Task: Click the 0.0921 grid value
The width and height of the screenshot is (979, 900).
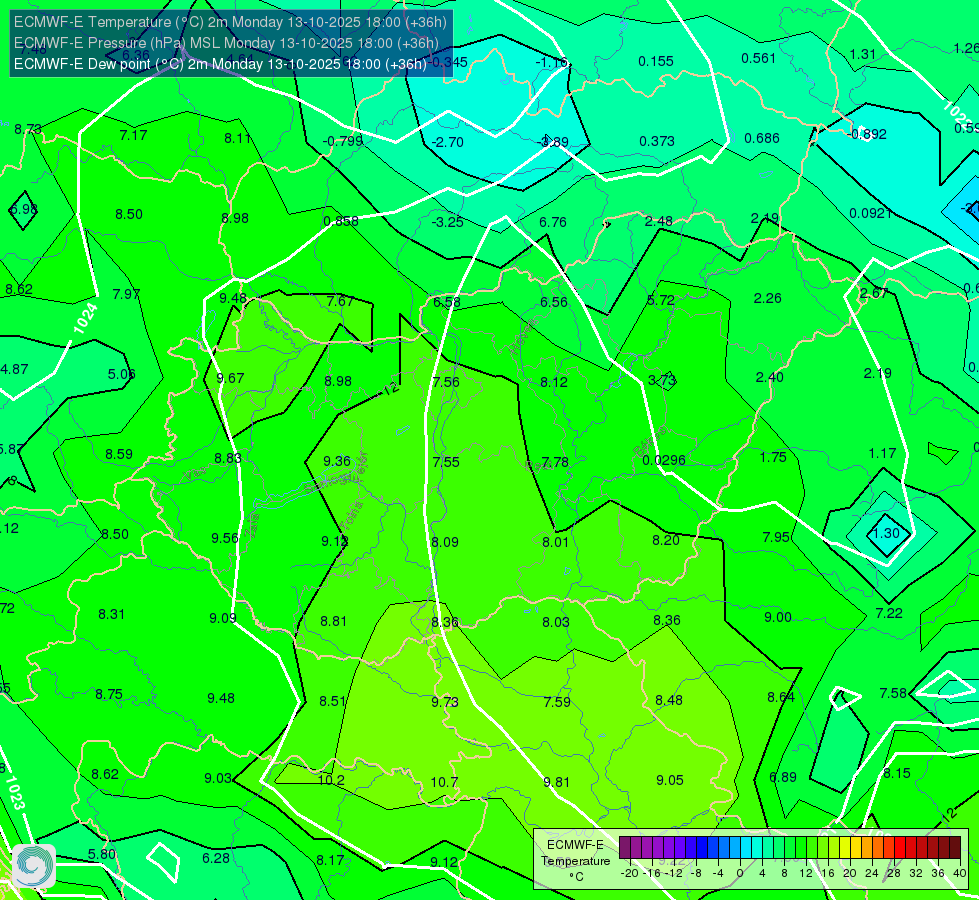Action: (870, 214)
